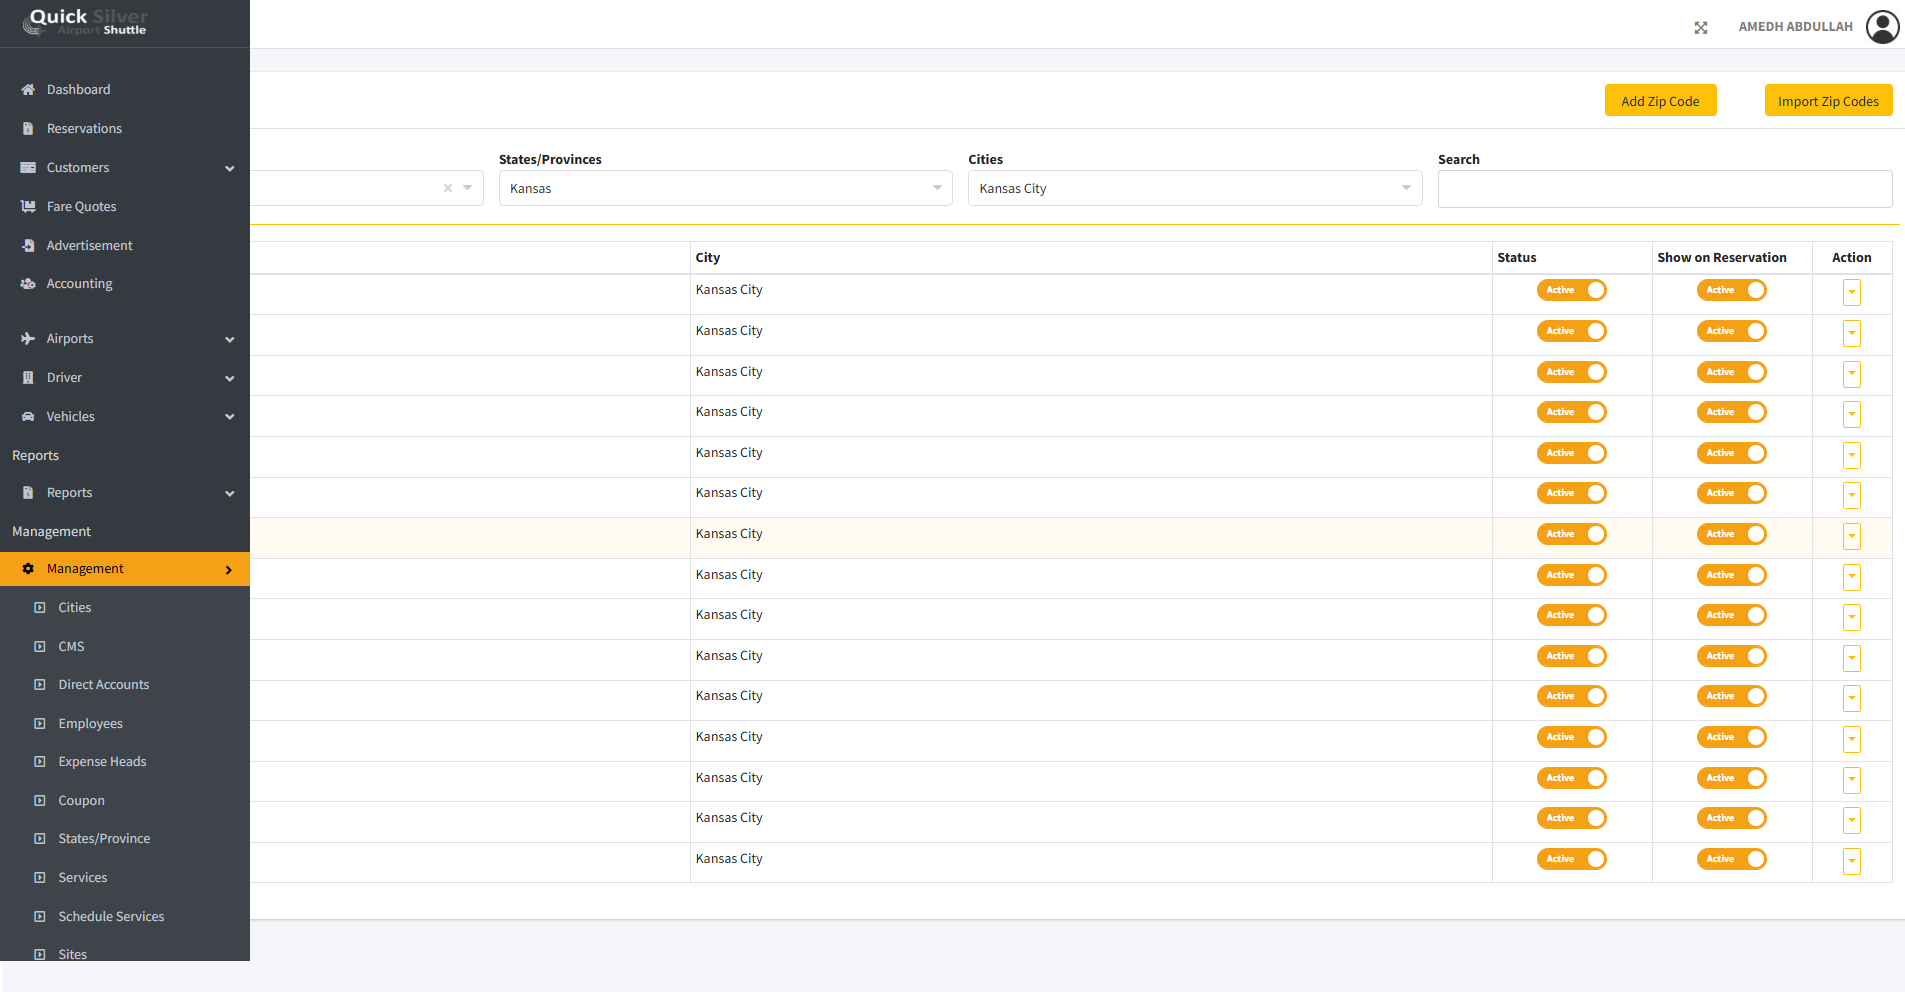This screenshot has height=992, width=1905.
Task: Click the fullscreen expand icon
Action: click(1701, 28)
